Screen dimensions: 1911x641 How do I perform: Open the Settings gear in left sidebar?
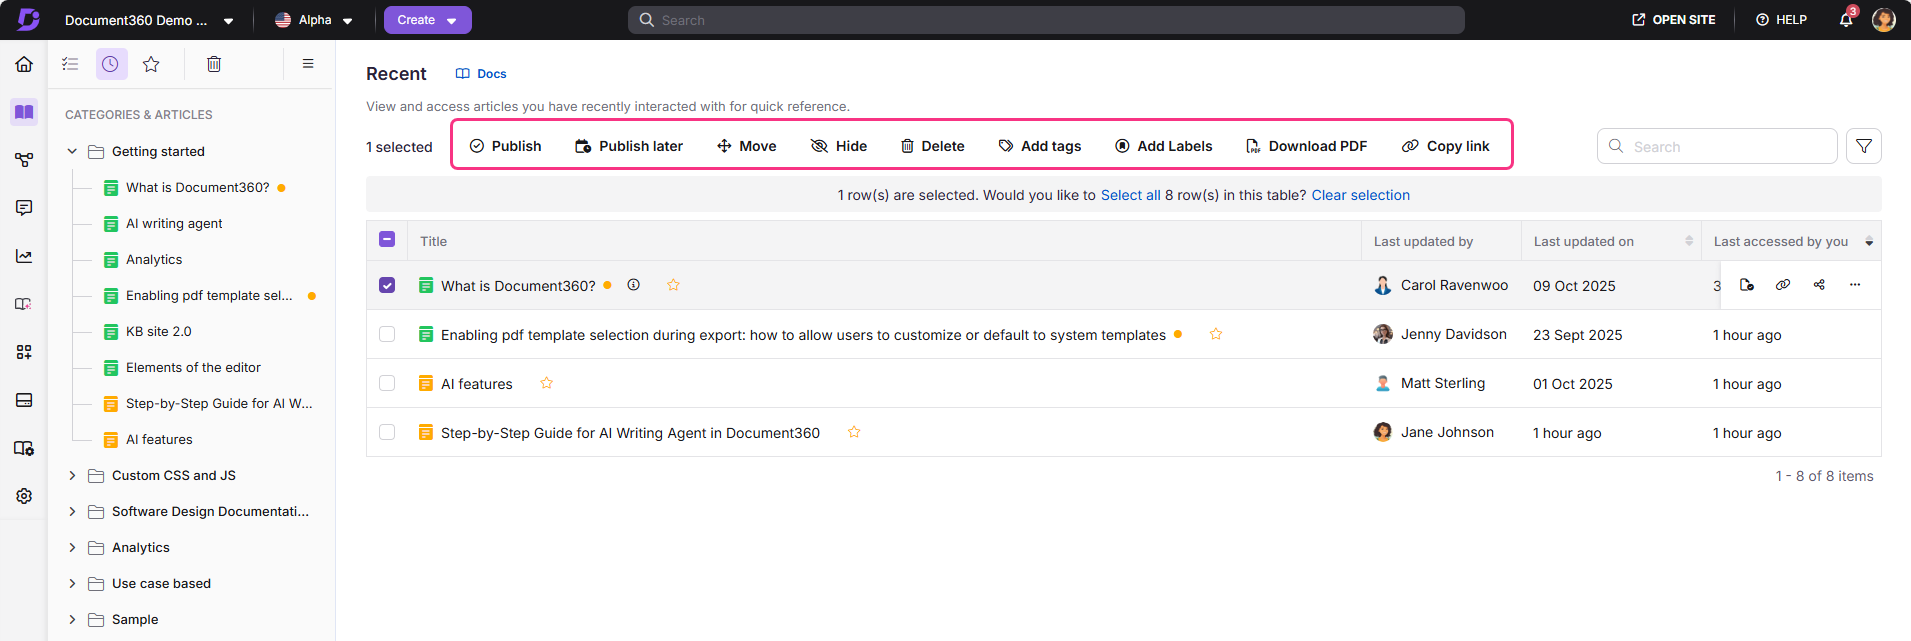[x=24, y=496]
